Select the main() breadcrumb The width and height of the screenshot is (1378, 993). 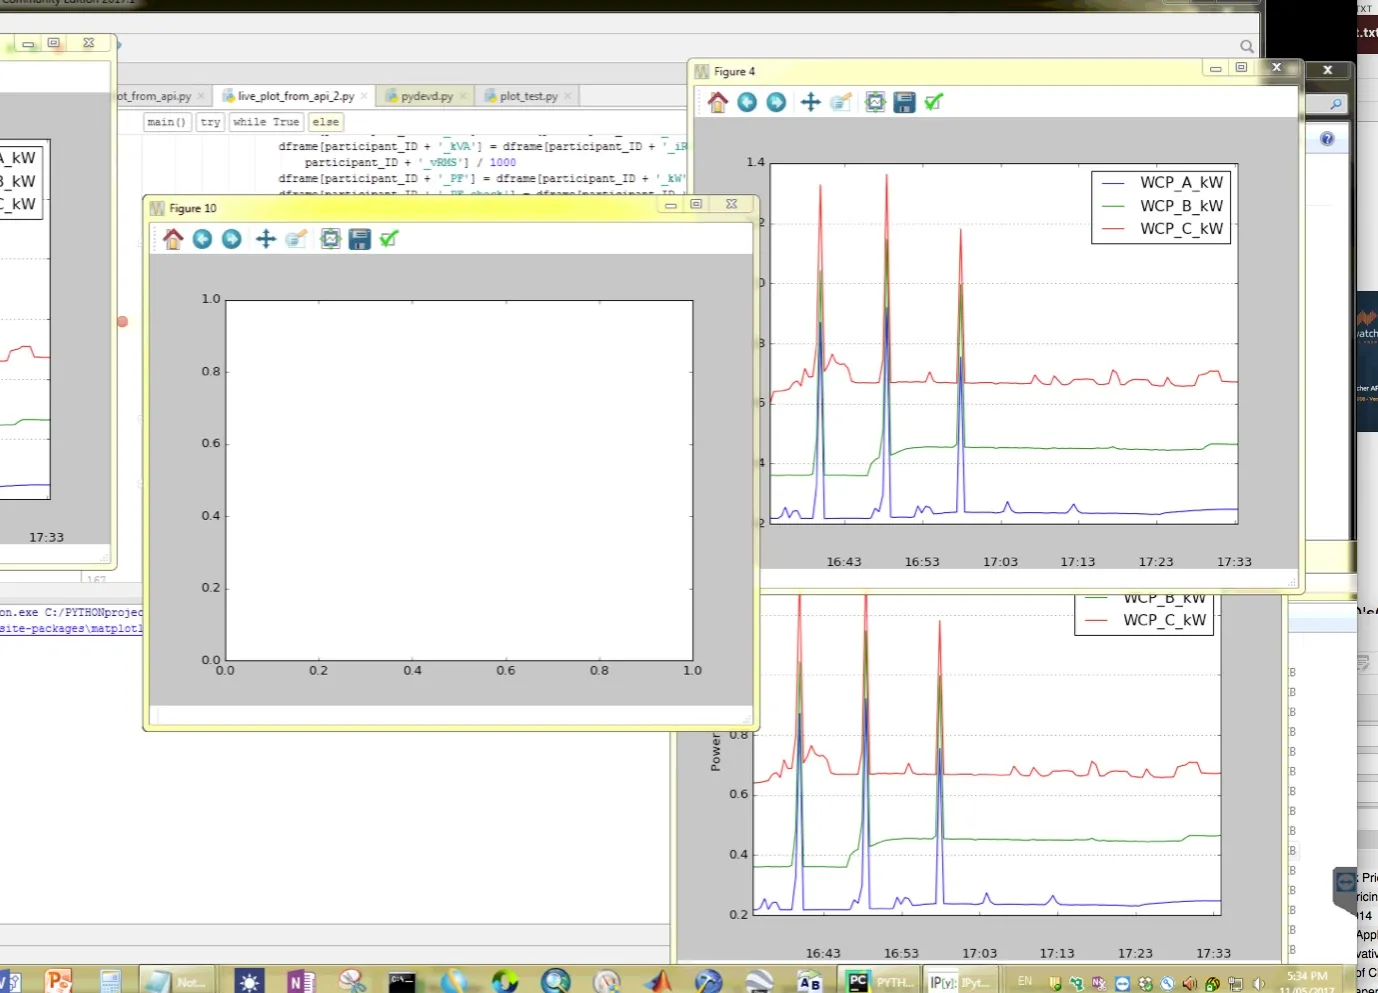point(166,122)
